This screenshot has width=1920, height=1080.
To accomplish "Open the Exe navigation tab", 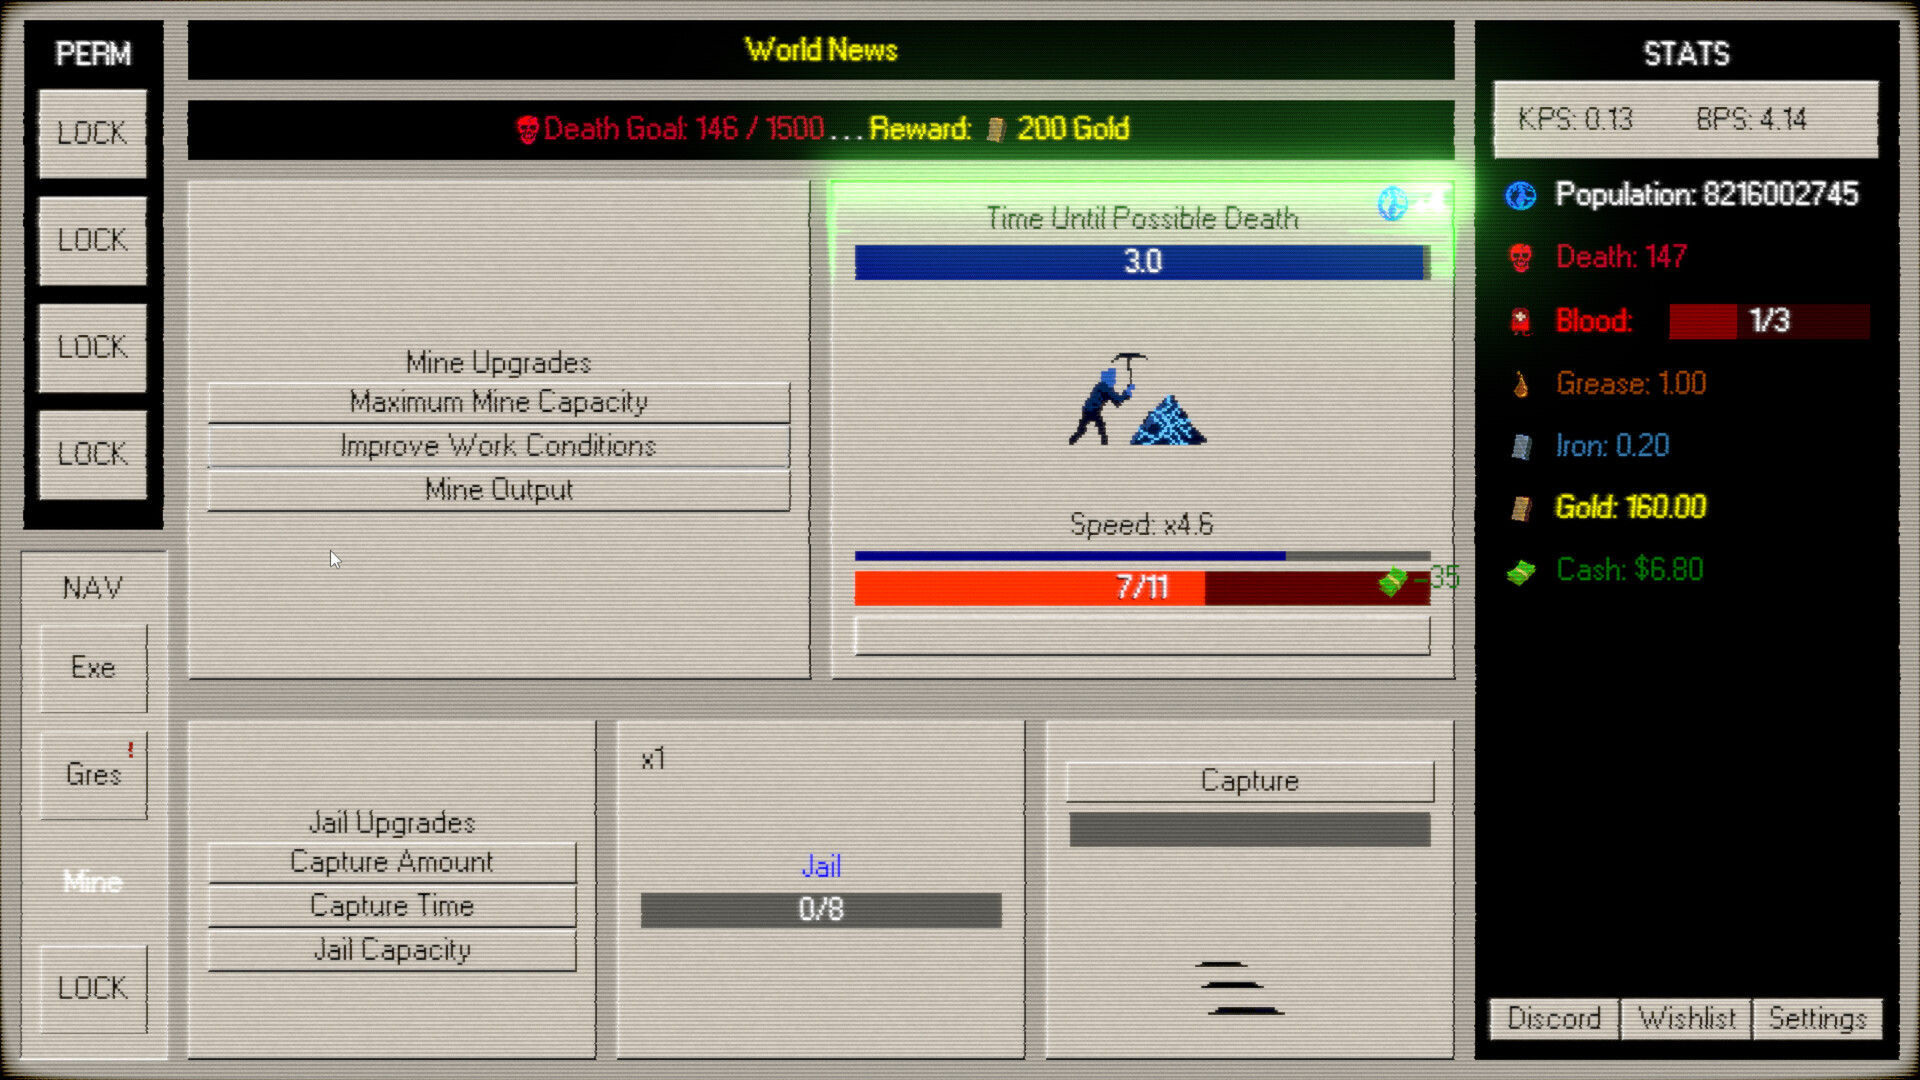I will tap(93, 668).
